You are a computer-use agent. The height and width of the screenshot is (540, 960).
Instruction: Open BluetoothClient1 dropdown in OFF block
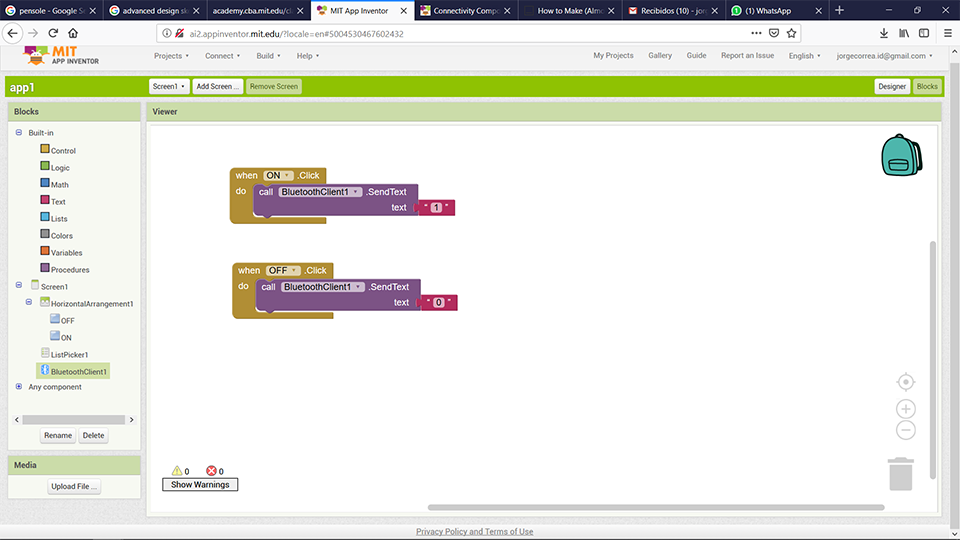point(323,287)
